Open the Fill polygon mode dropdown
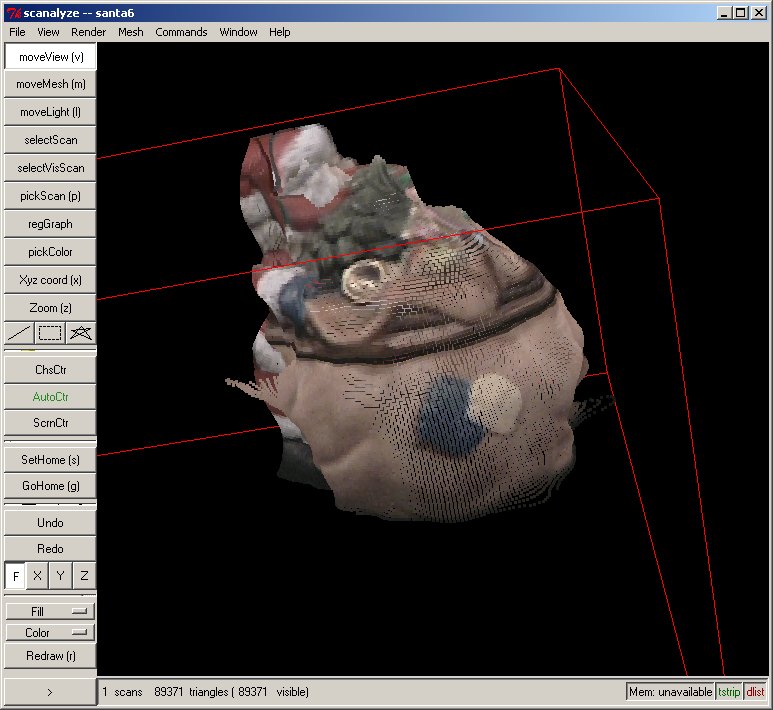The image size is (773, 710). tap(50, 611)
